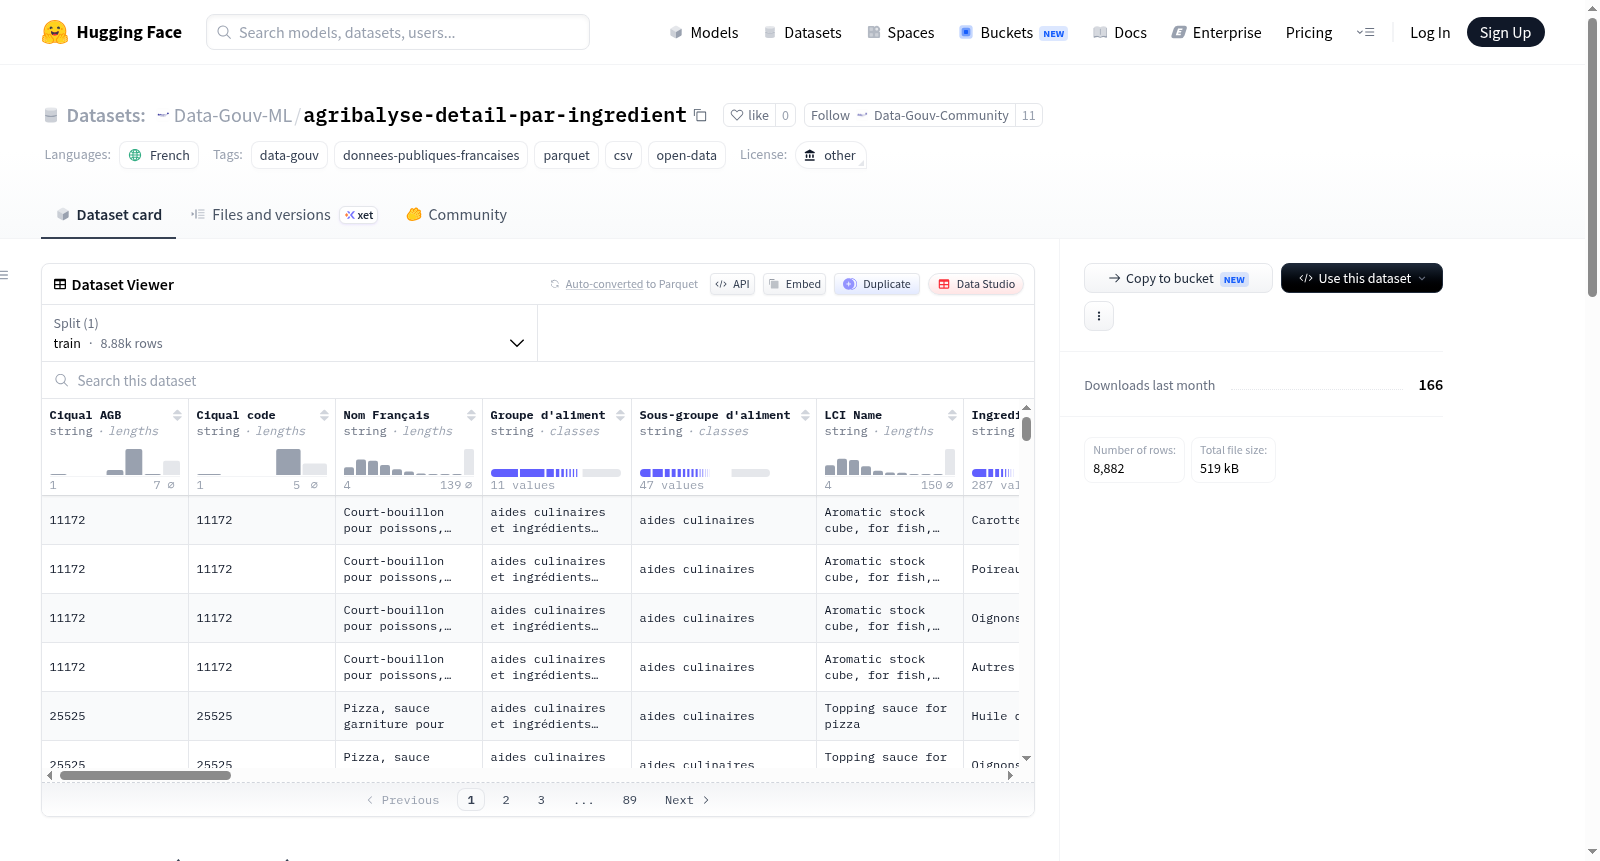
Task: Sort the LCI Name column
Action: tap(952, 415)
